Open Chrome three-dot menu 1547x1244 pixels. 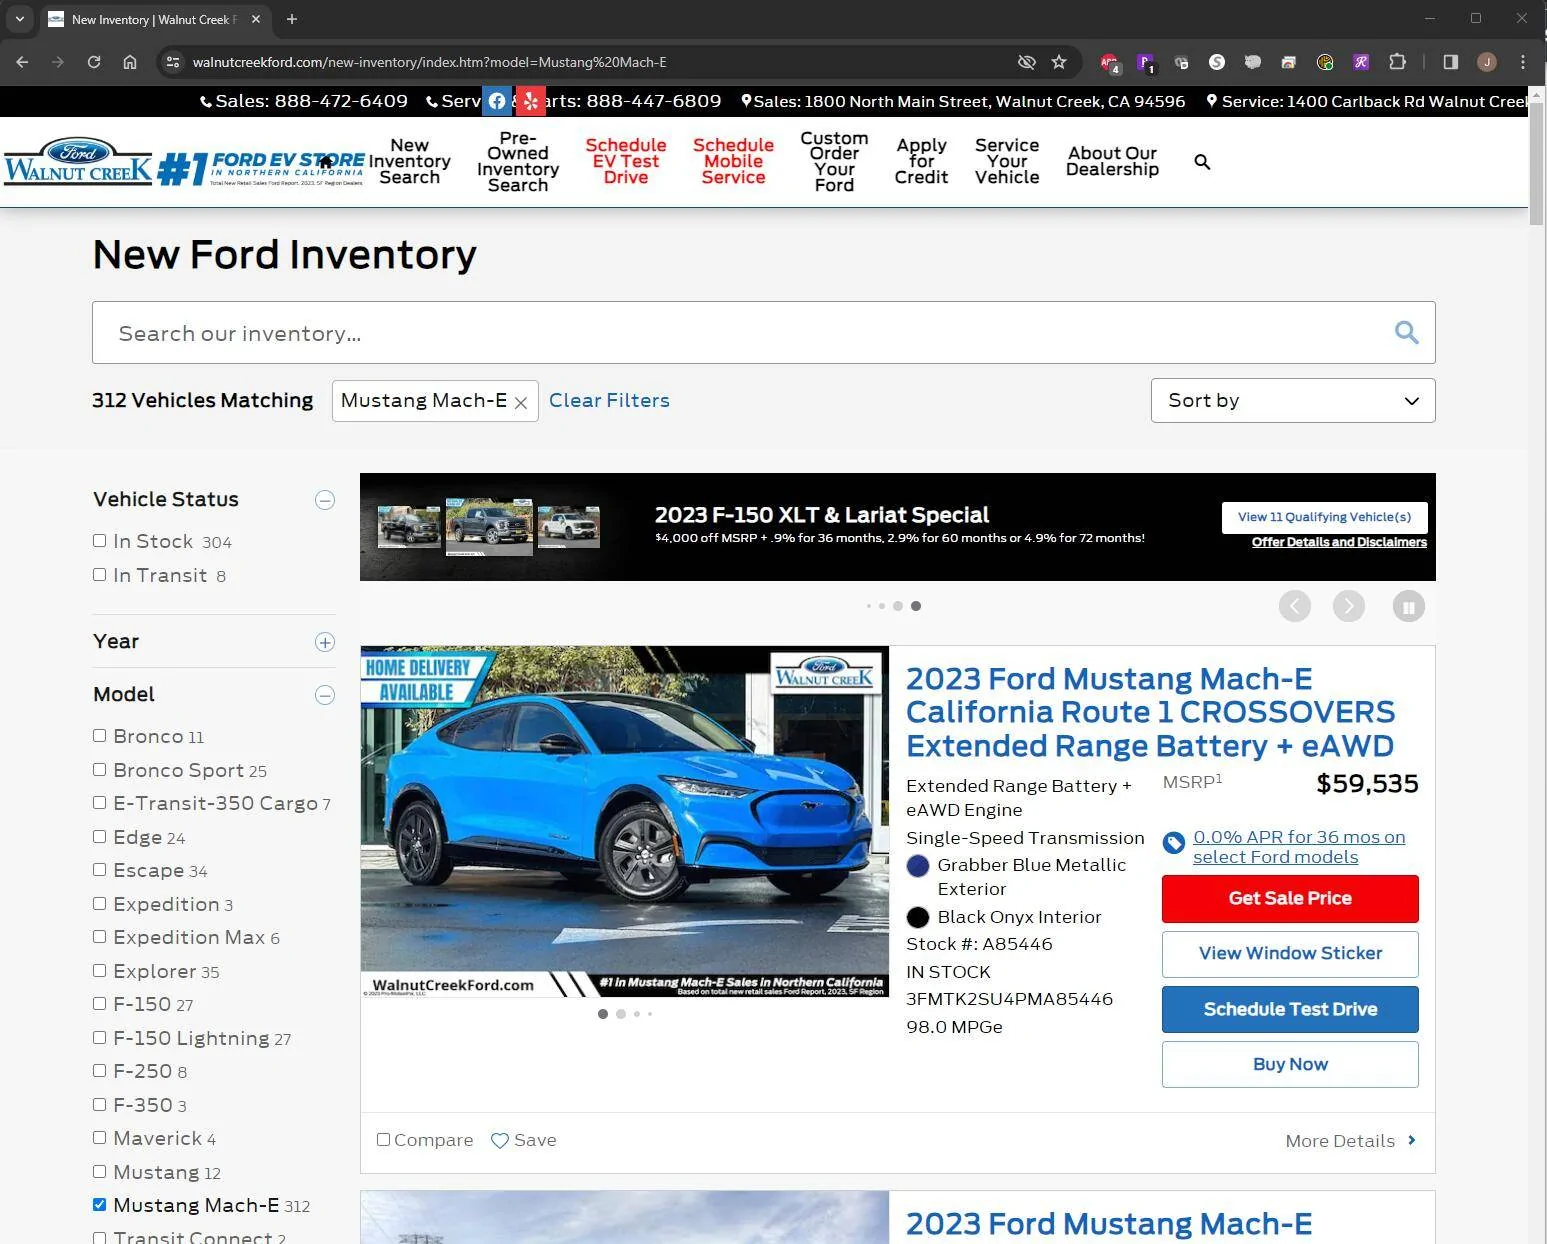coord(1522,62)
